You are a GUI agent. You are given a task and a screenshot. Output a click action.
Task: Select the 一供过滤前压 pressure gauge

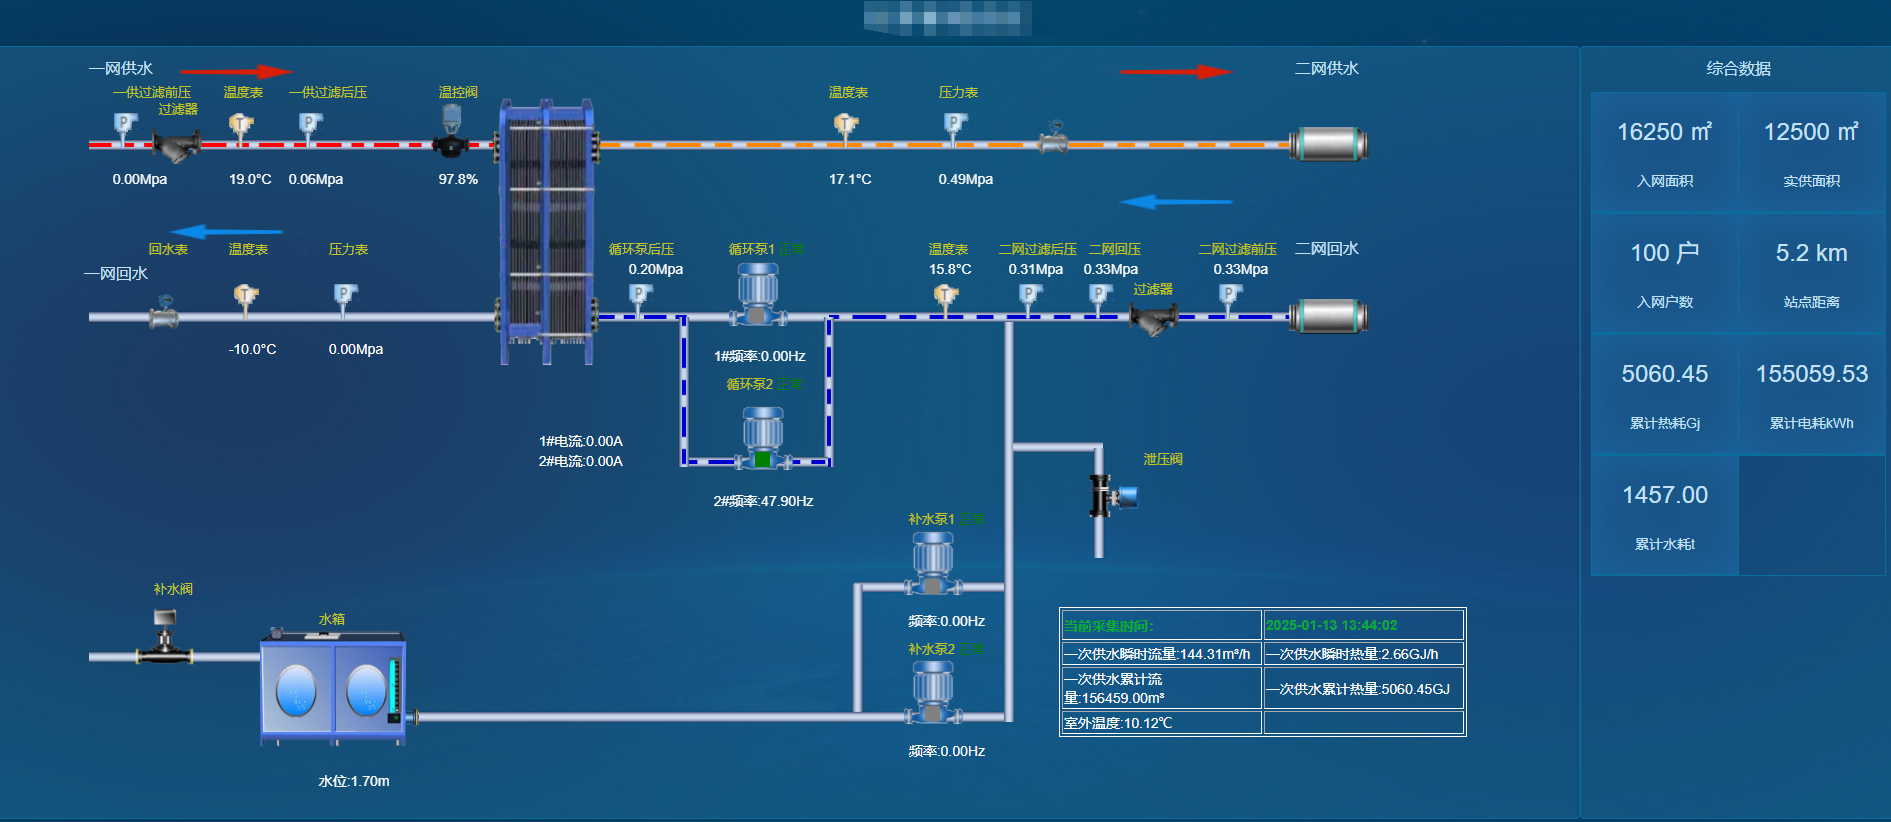pyautogui.click(x=125, y=125)
